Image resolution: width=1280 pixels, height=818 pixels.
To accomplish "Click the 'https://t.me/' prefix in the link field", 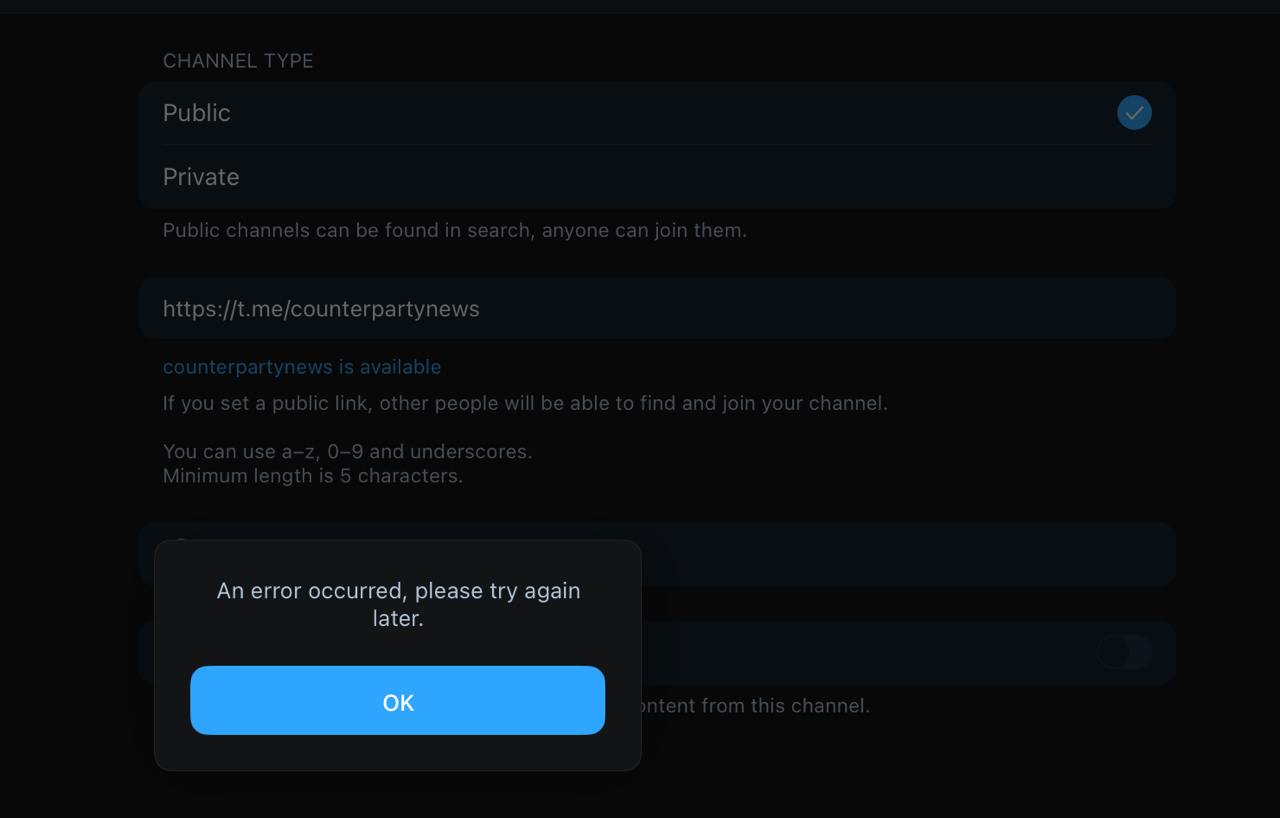I will click(226, 309).
